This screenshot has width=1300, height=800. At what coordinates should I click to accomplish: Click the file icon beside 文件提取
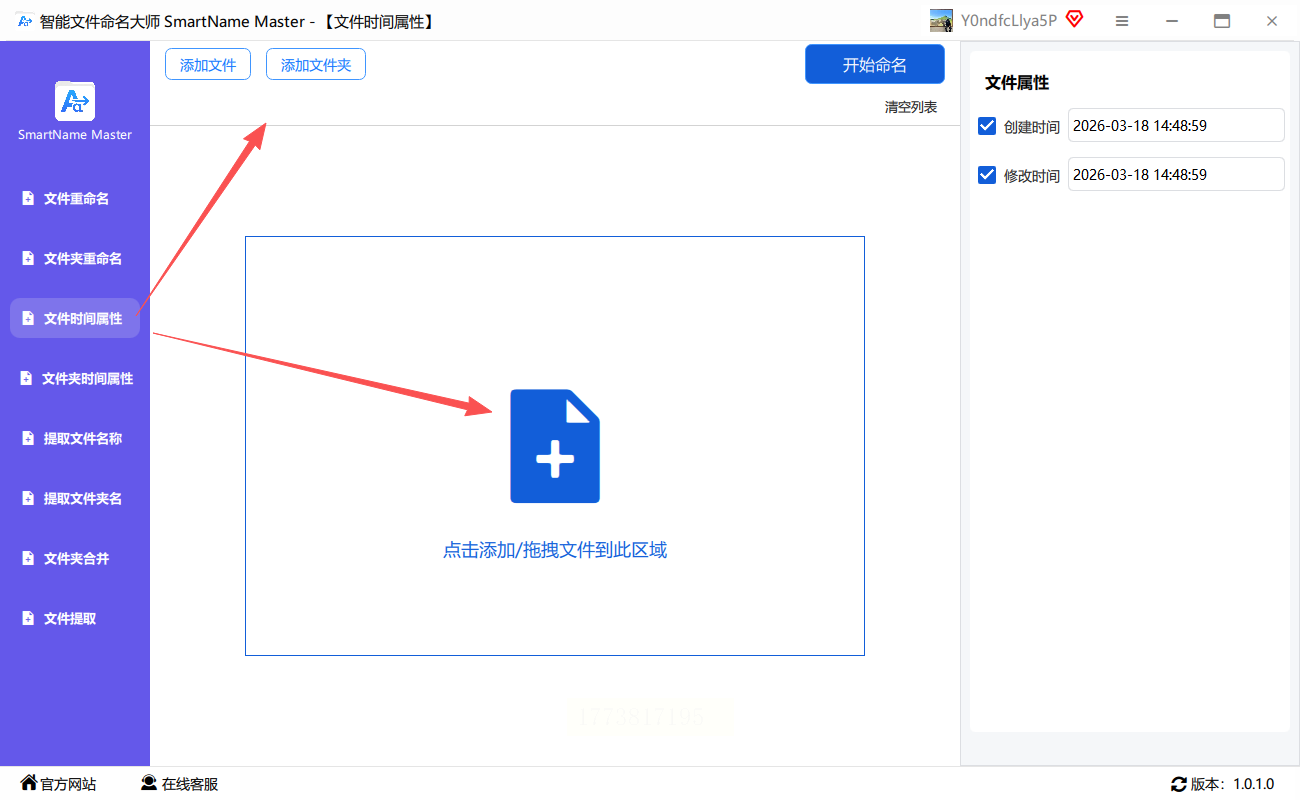(x=28, y=618)
